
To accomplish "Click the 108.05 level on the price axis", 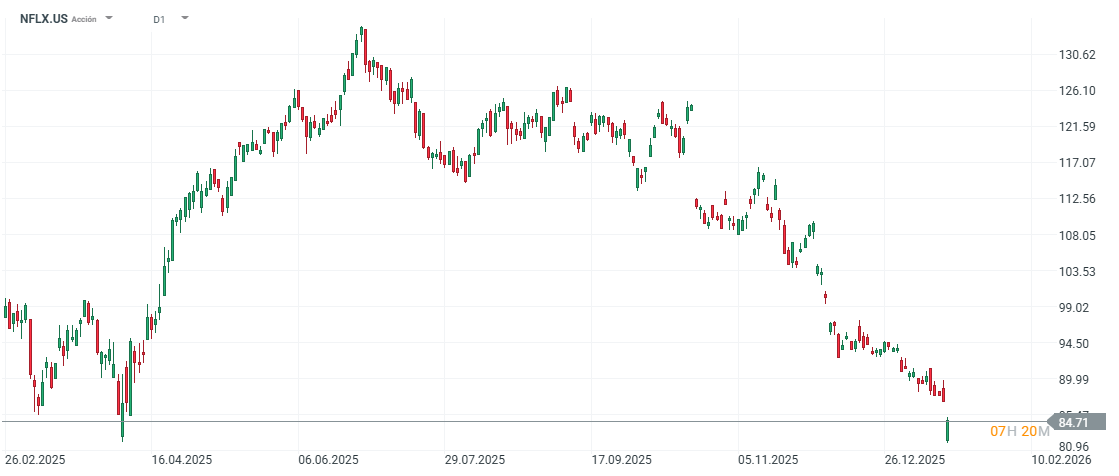I will coord(1077,235).
